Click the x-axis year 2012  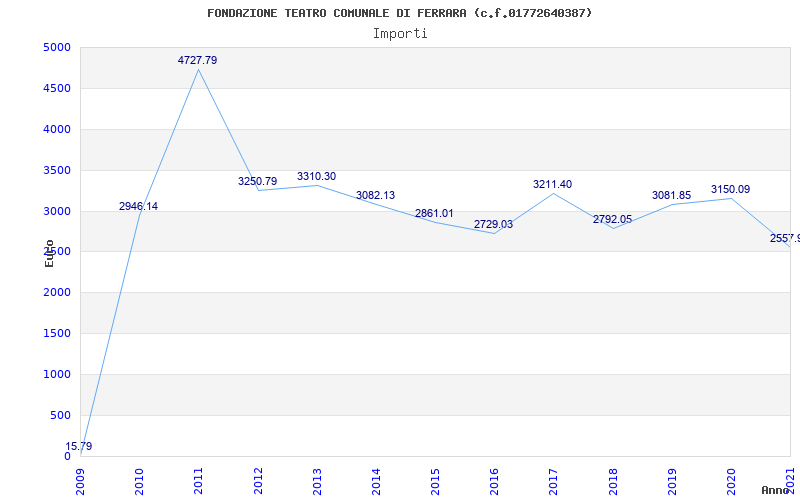tap(258, 481)
